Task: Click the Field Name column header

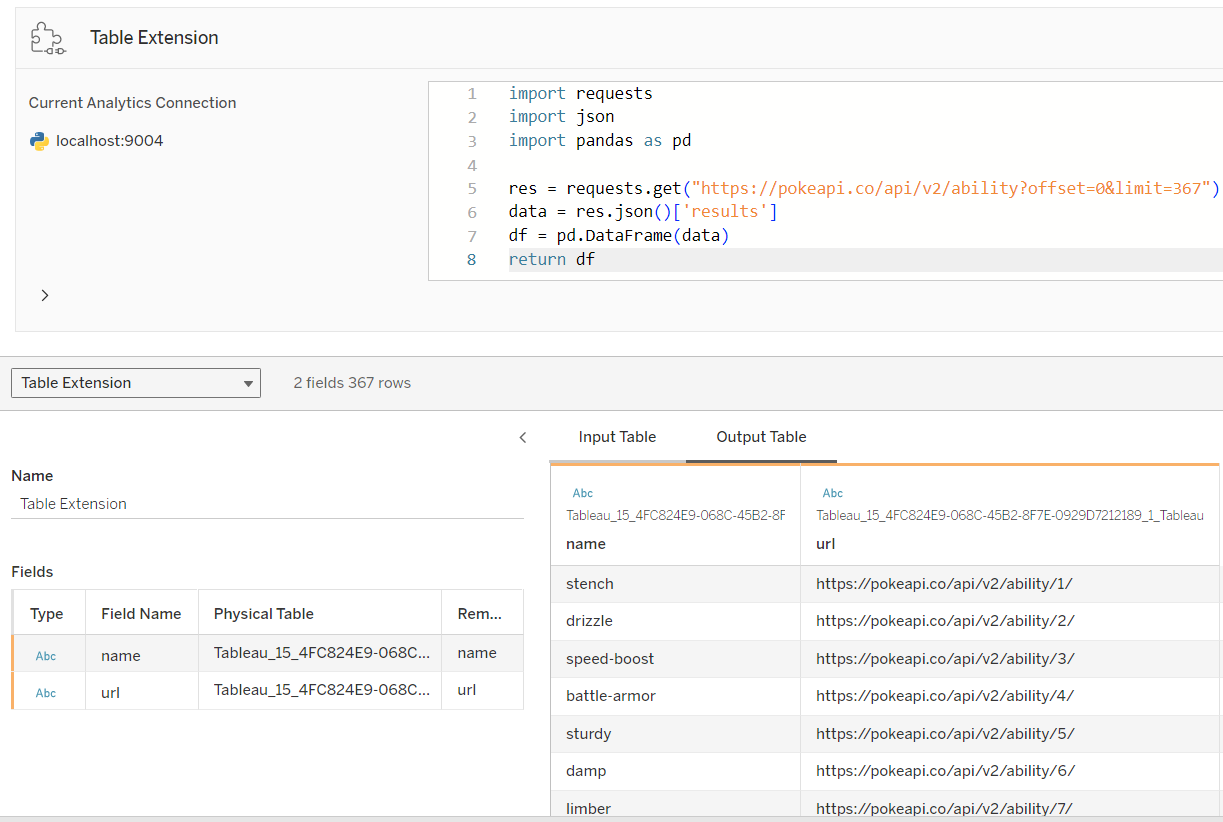Action: coord(141,614)
